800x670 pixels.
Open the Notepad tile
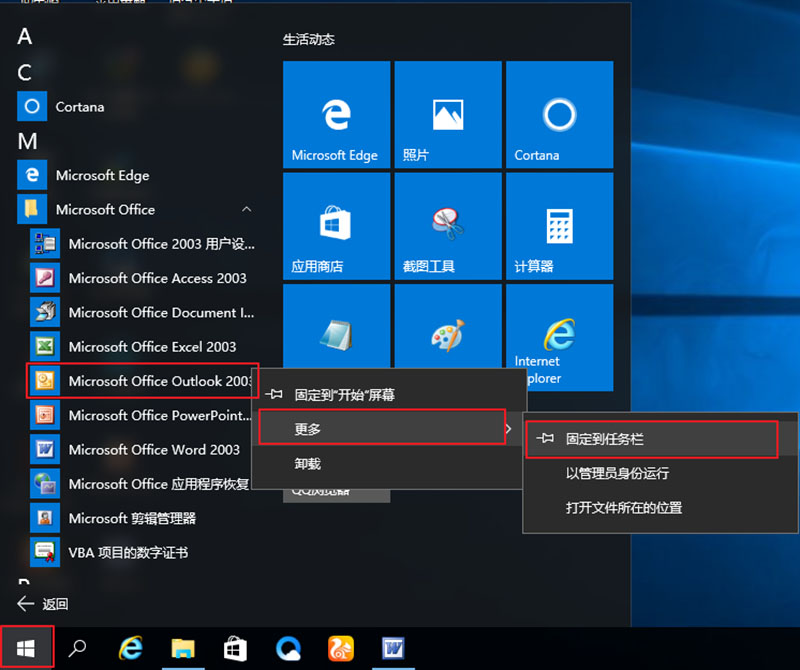[337, 327]
